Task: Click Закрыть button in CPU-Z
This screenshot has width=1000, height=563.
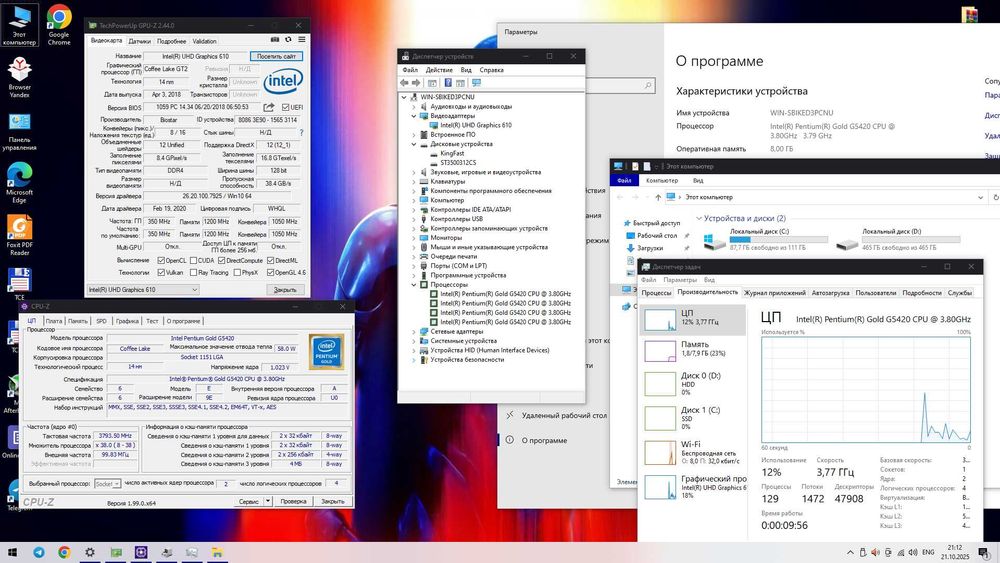Action: (x=333, y=501)
